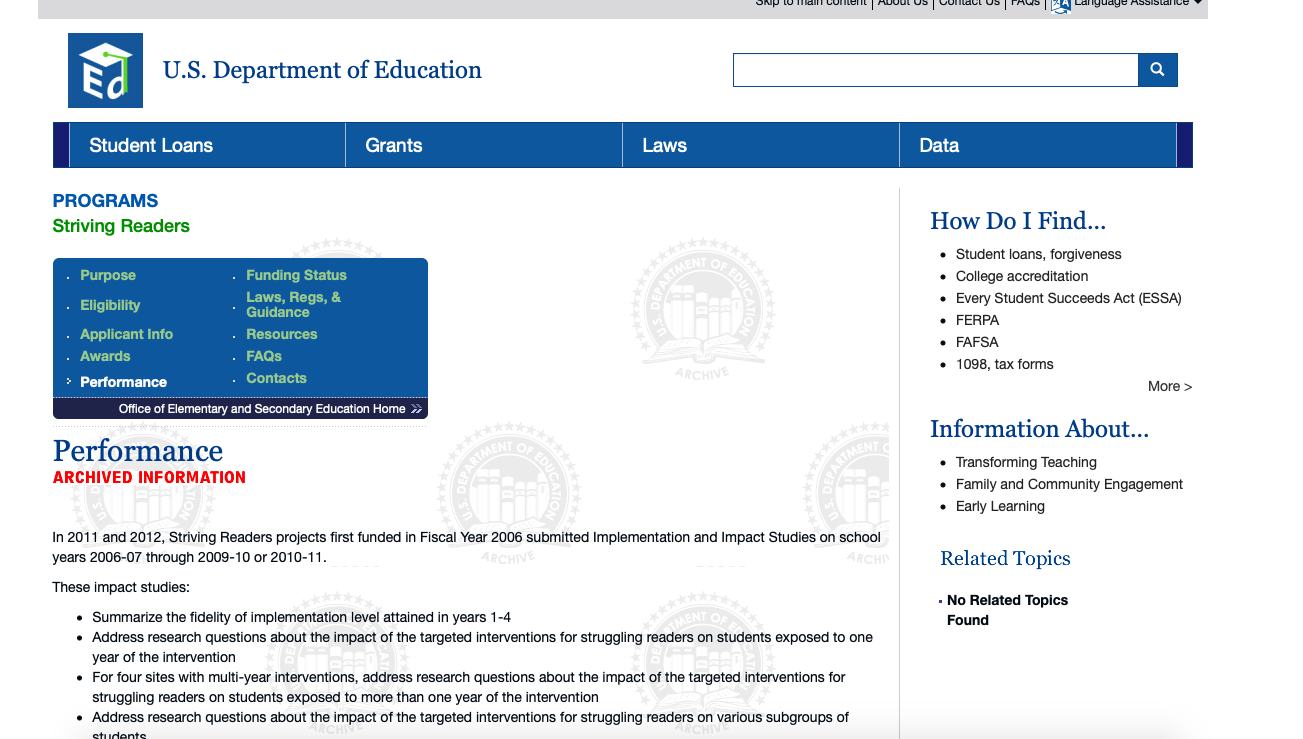
Task: Open Family and Community Engagement link
Action: coord(1069,484)
